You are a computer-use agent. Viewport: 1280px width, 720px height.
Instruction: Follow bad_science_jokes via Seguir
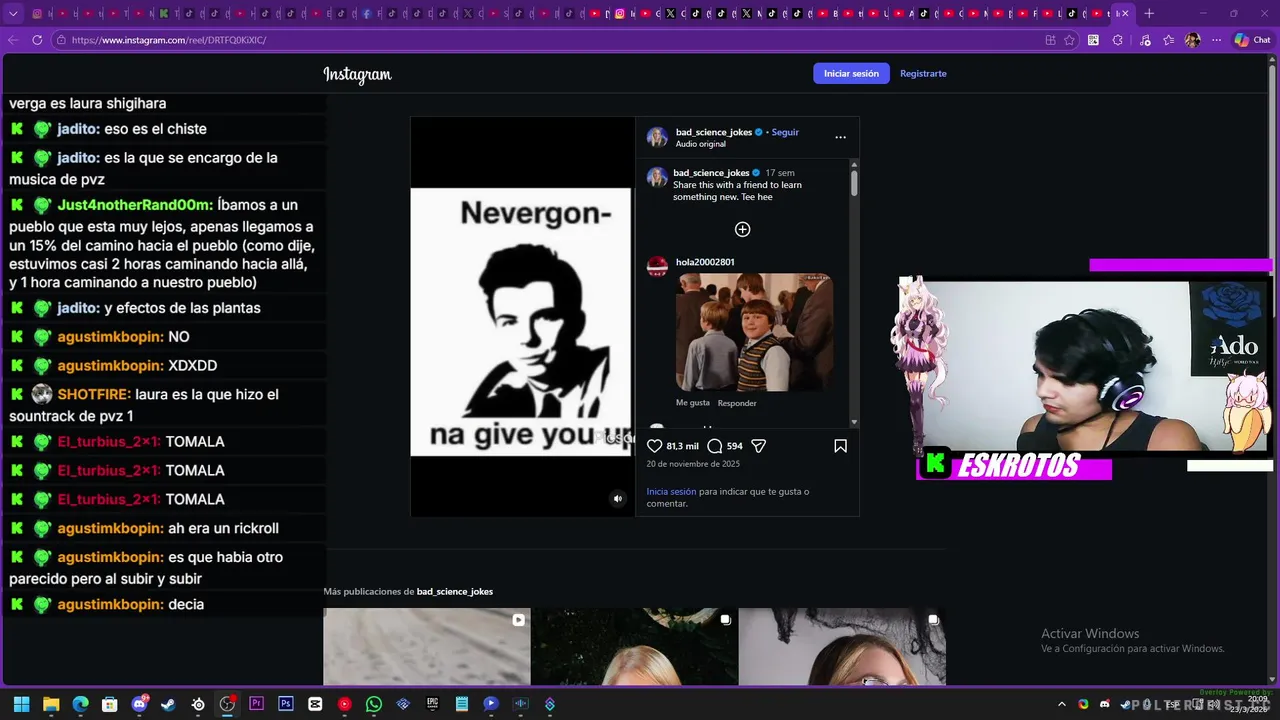pyautogui.click(x=785, y=132)
